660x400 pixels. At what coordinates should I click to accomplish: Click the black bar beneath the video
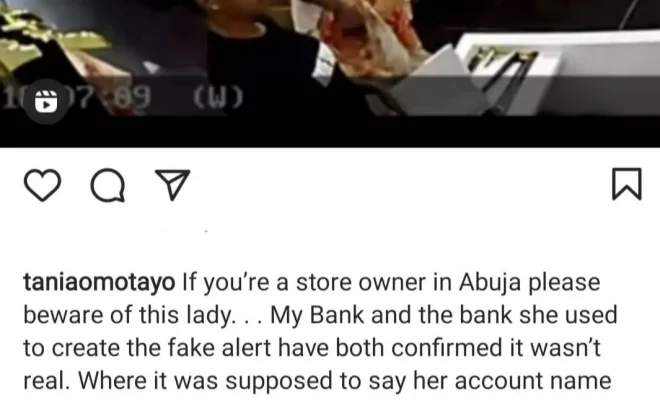coord(330,131)
